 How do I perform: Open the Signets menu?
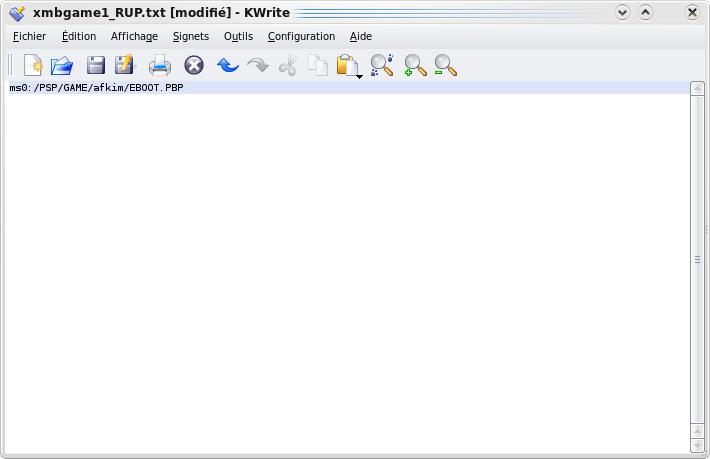click(x=191, y=36)
